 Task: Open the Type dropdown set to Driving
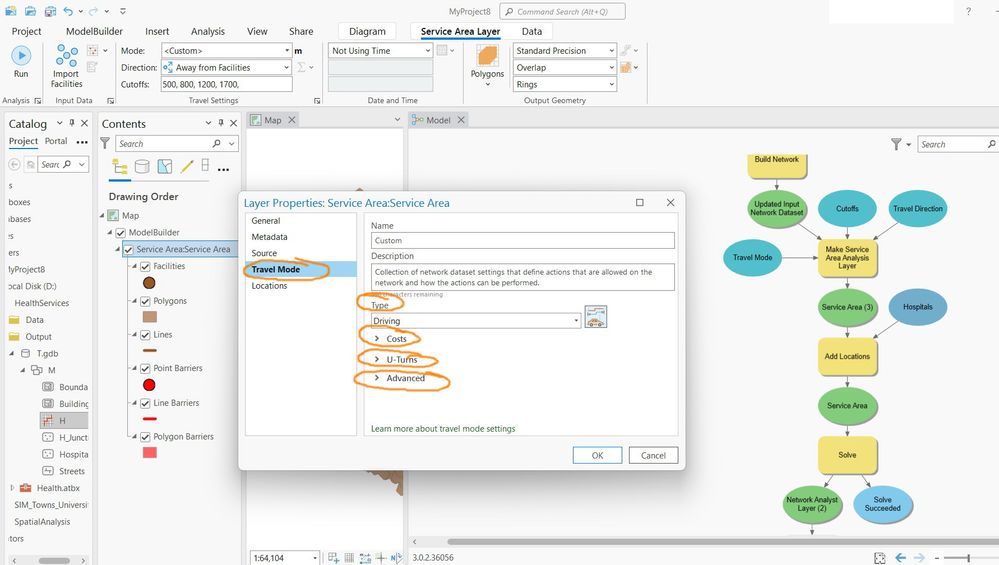[476, 320]
